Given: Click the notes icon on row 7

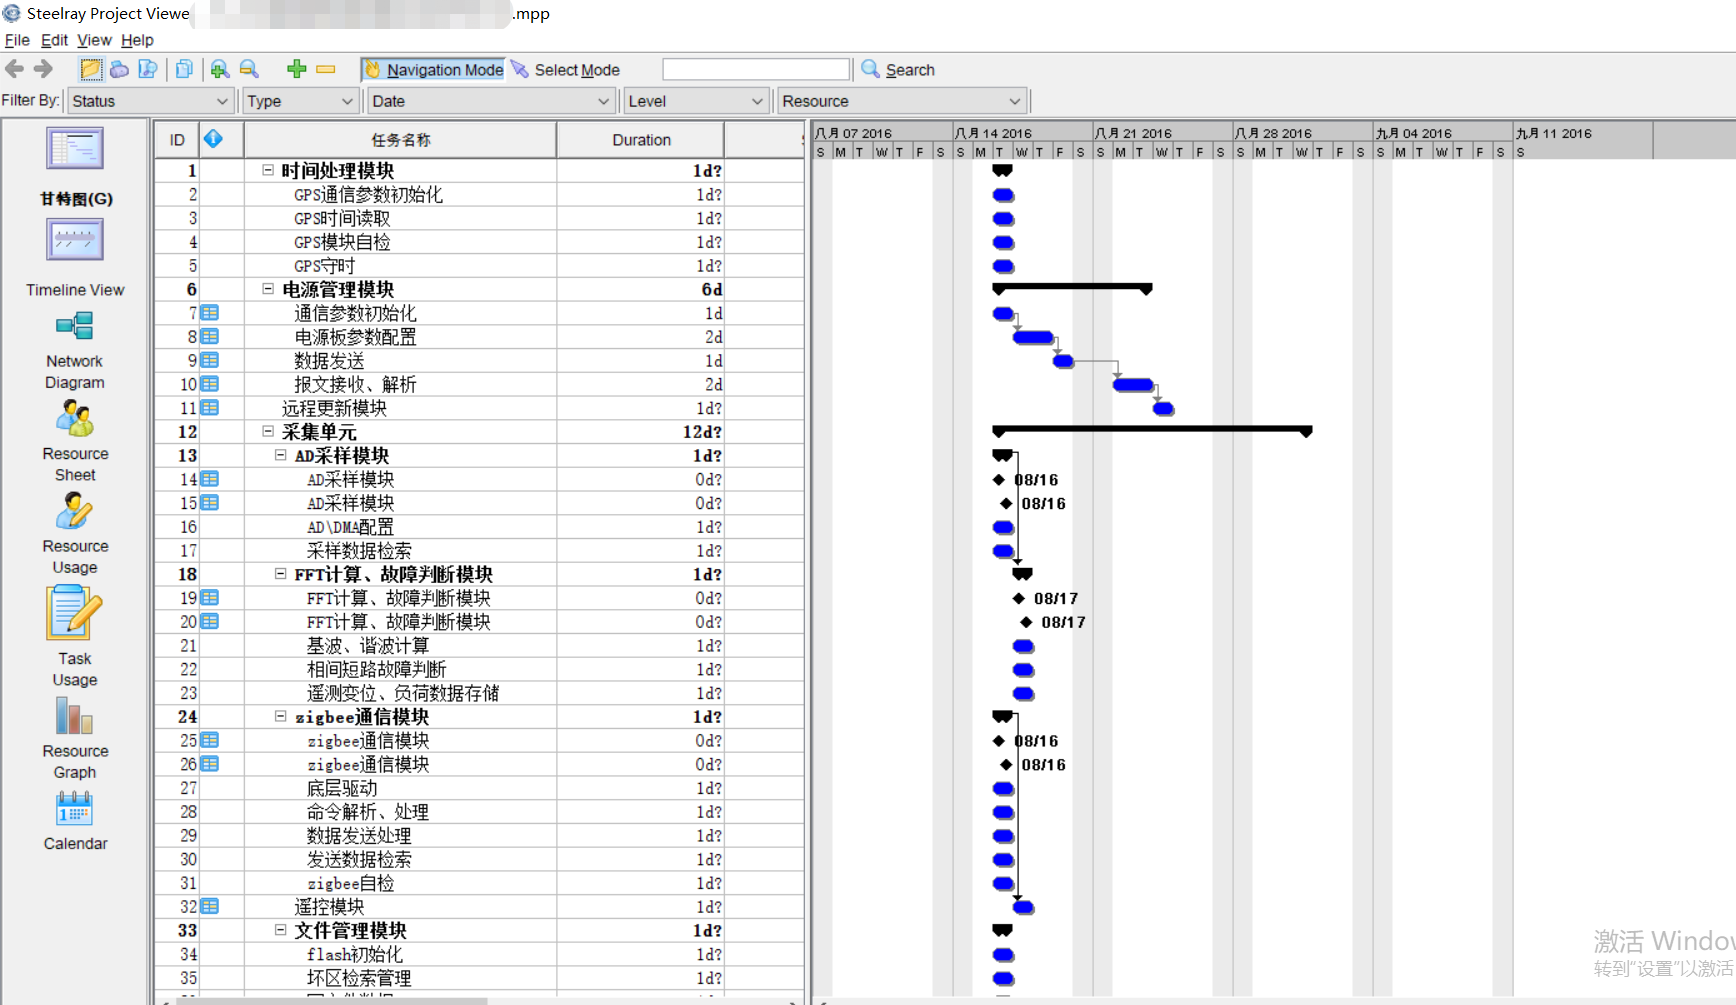Looking at the screenshot, I should pyautogui.click(x=210, y=313).
